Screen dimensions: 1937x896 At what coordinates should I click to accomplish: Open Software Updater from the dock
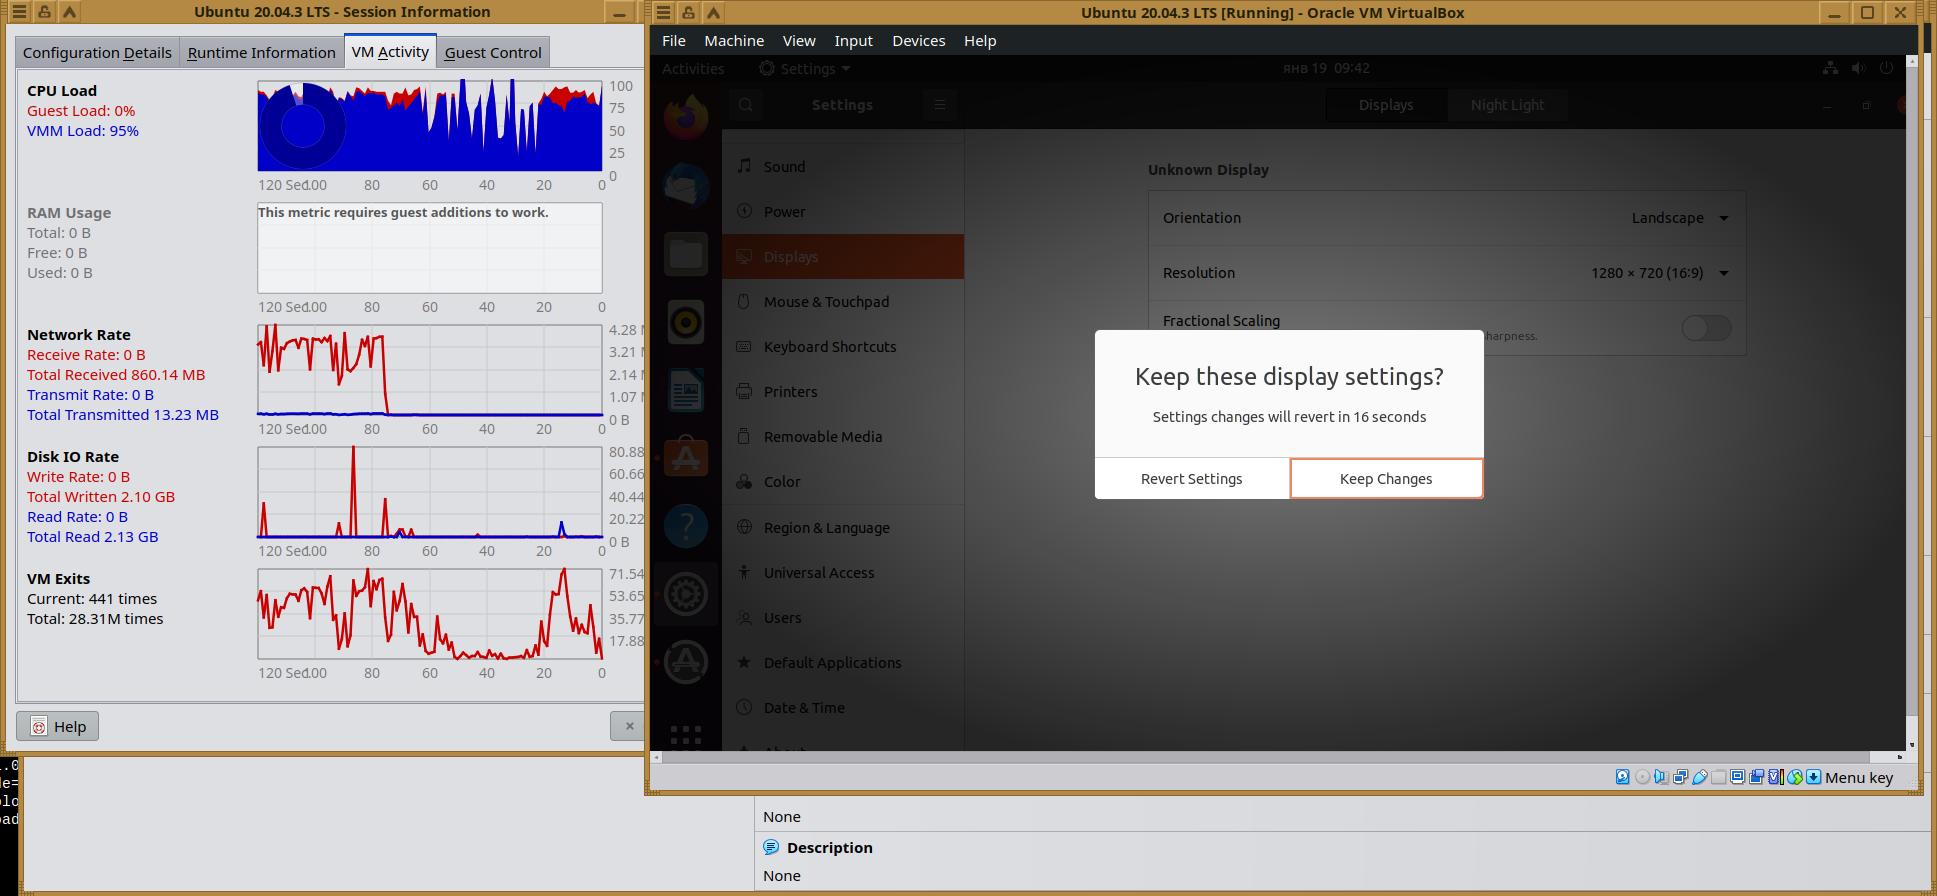point(686,662)
